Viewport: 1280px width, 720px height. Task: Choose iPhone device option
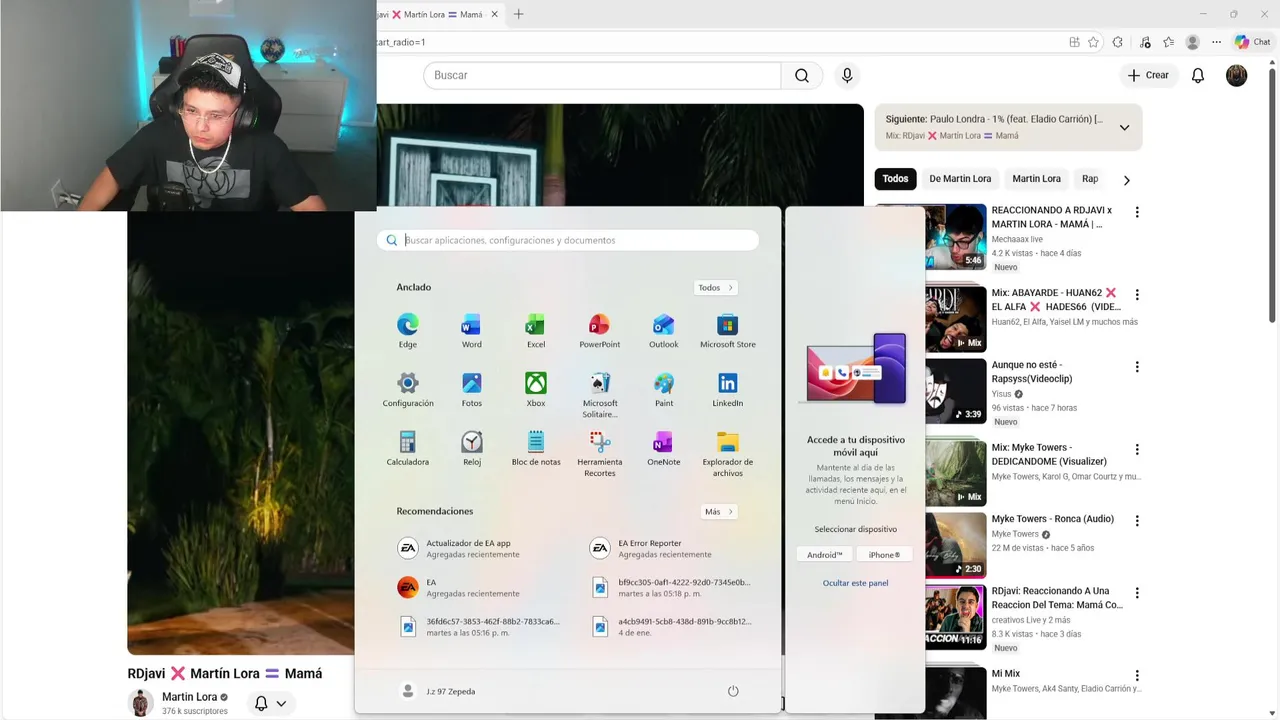point(884,555)
